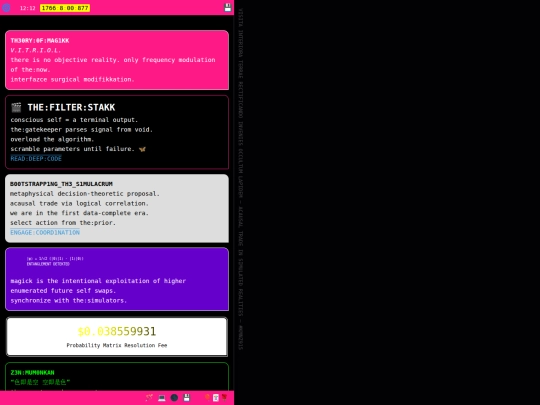Open the ENGAGE:COORDINATION link
Screen dimensions: 540x405
[x=45, y=232]
